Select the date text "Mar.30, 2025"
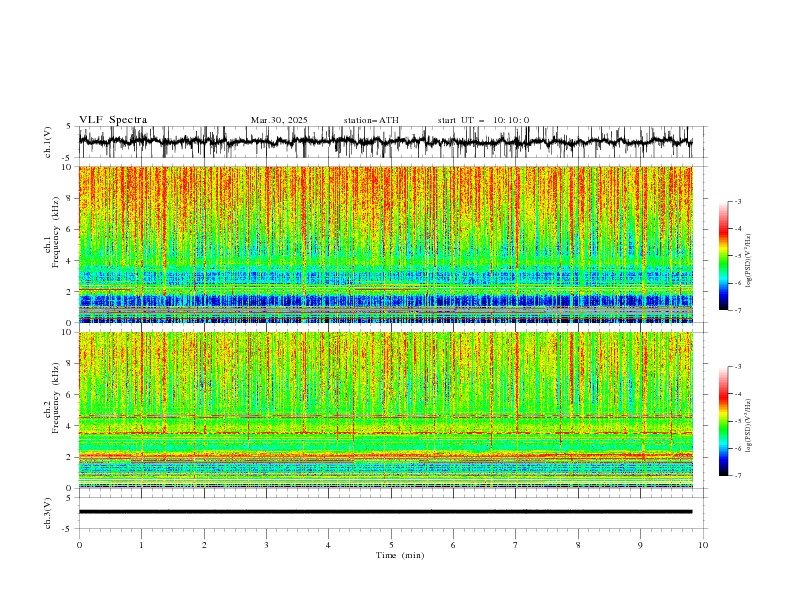 (279, 120)
